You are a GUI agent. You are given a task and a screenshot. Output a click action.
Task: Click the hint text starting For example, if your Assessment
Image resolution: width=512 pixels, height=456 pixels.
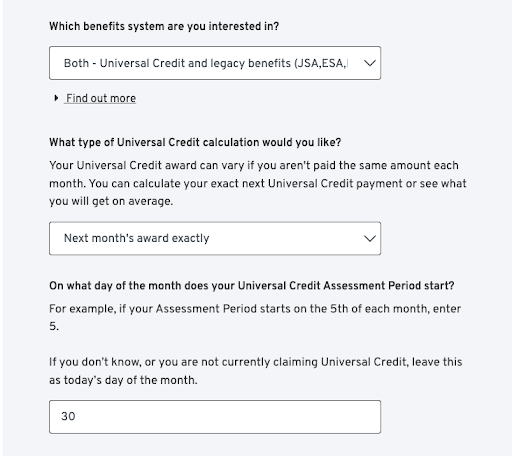click(255, 317)
